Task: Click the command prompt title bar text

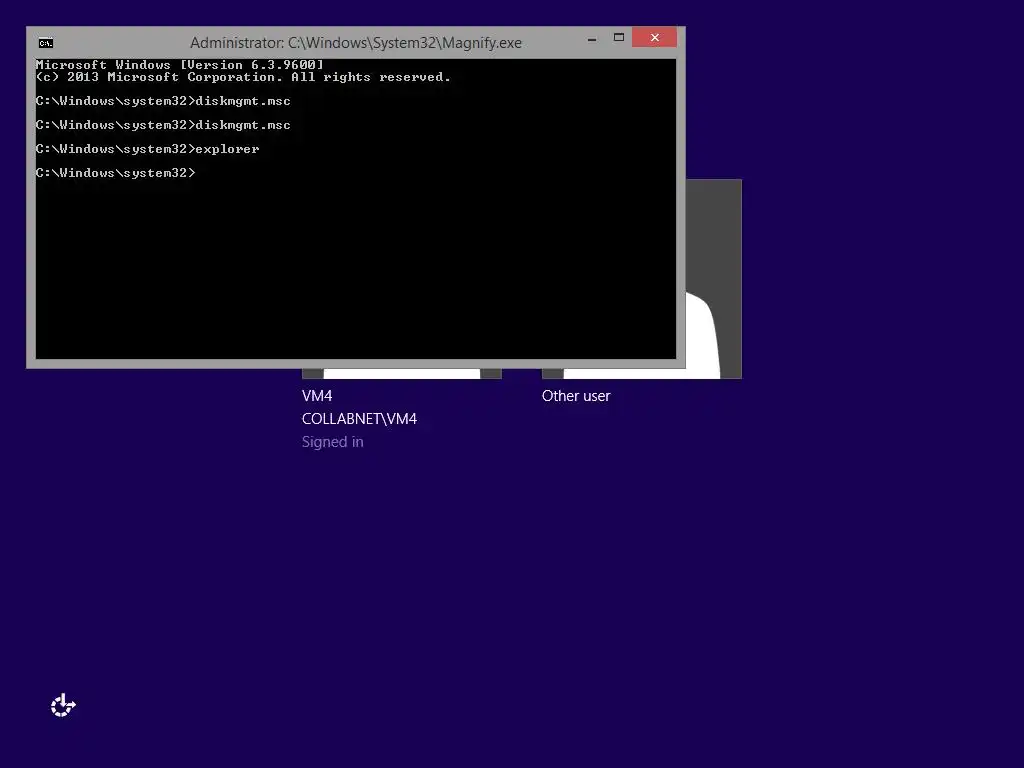Action: (x=356, y=42)
